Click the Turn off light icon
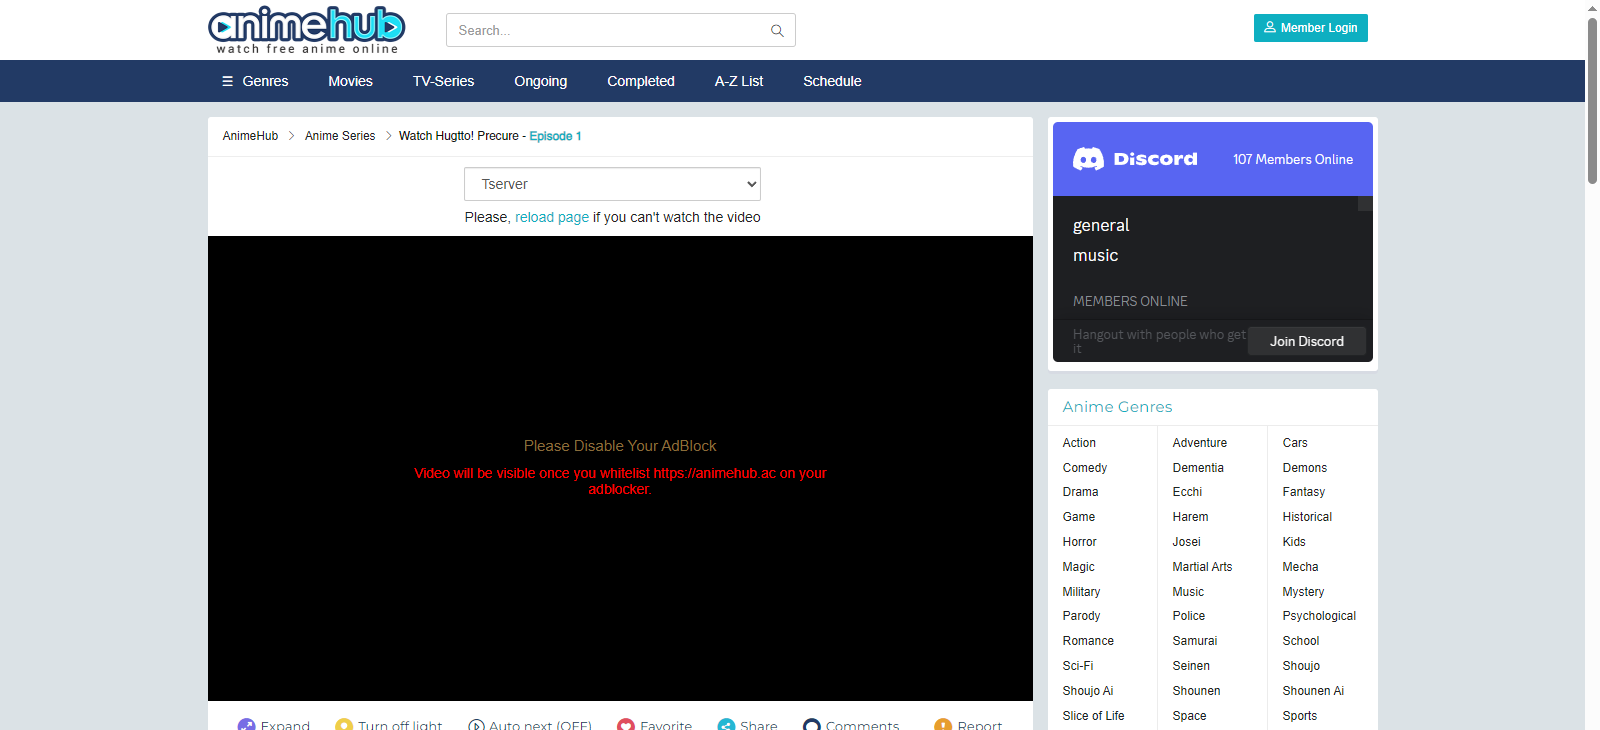Image resolution: width=1600 pixels, height=730 pixels. (x=344, y=725)
